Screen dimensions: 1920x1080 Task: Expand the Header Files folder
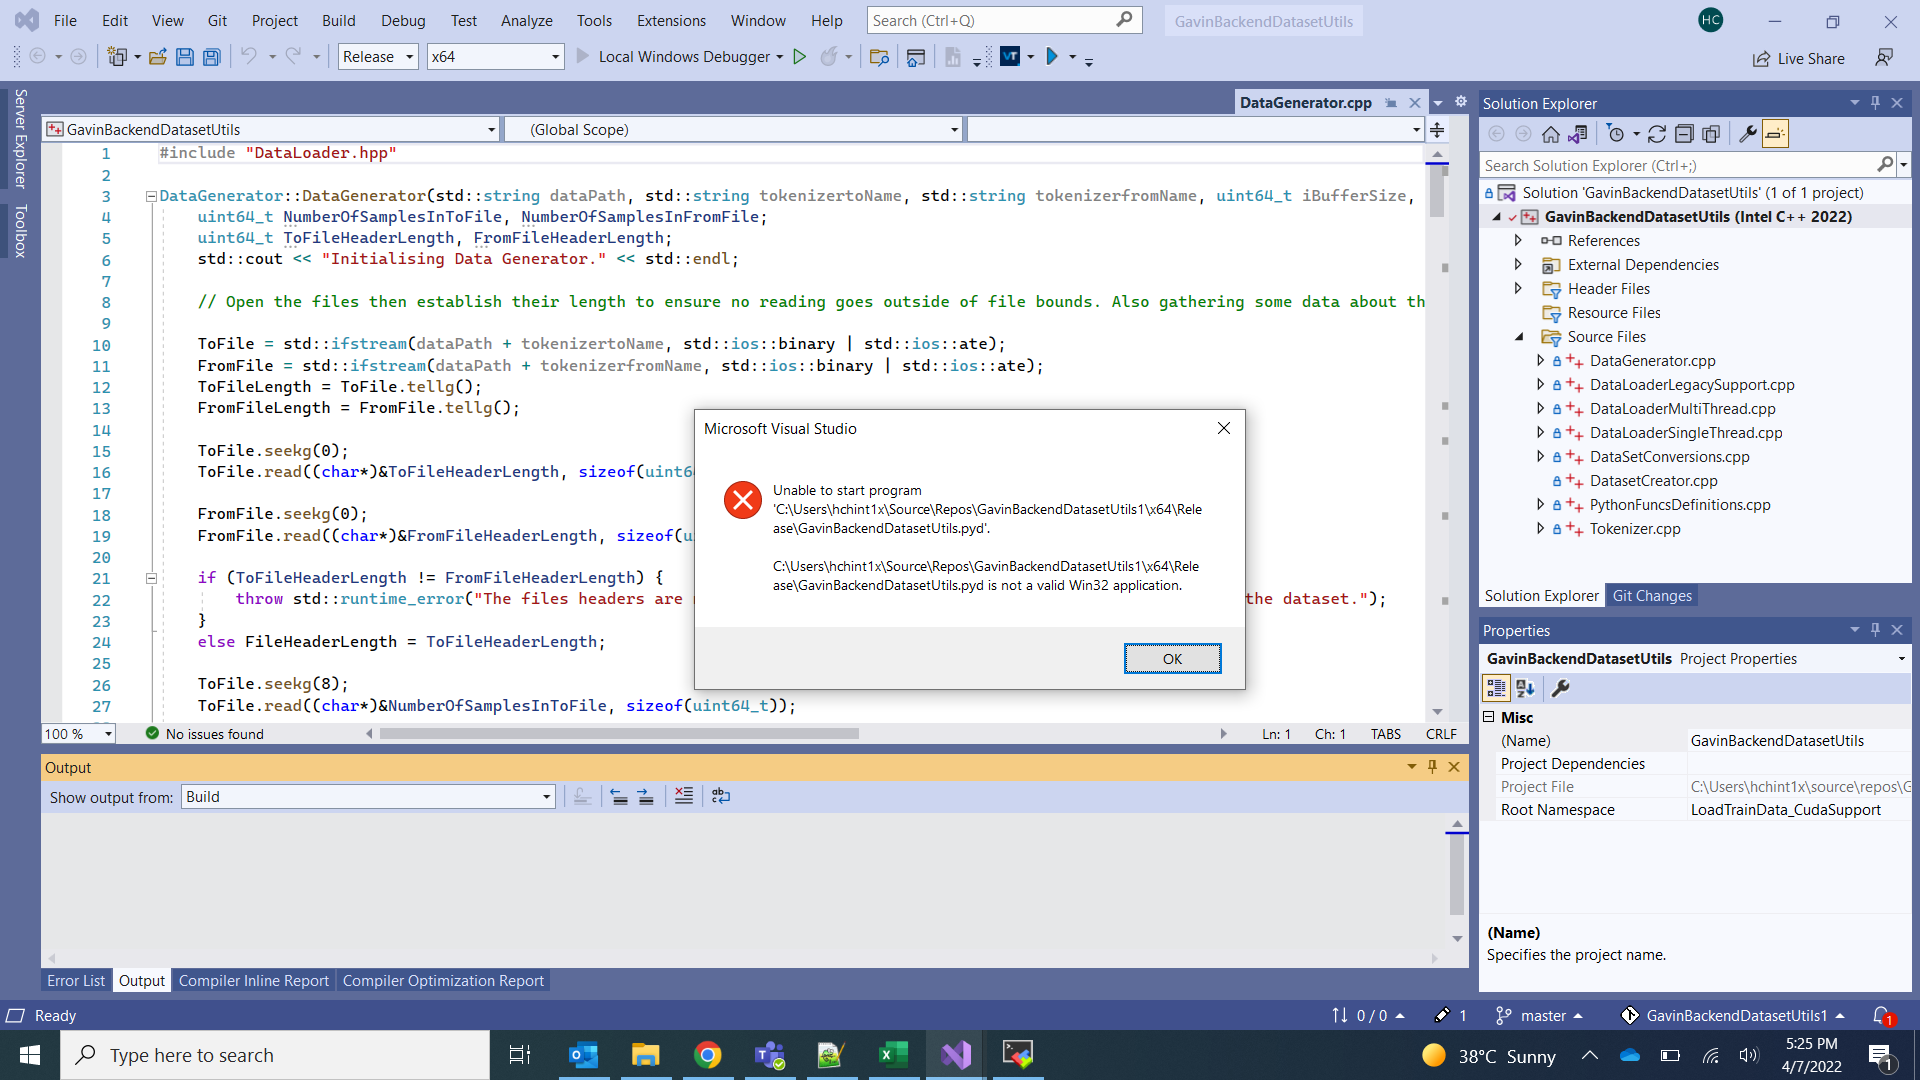(1518, 288)
